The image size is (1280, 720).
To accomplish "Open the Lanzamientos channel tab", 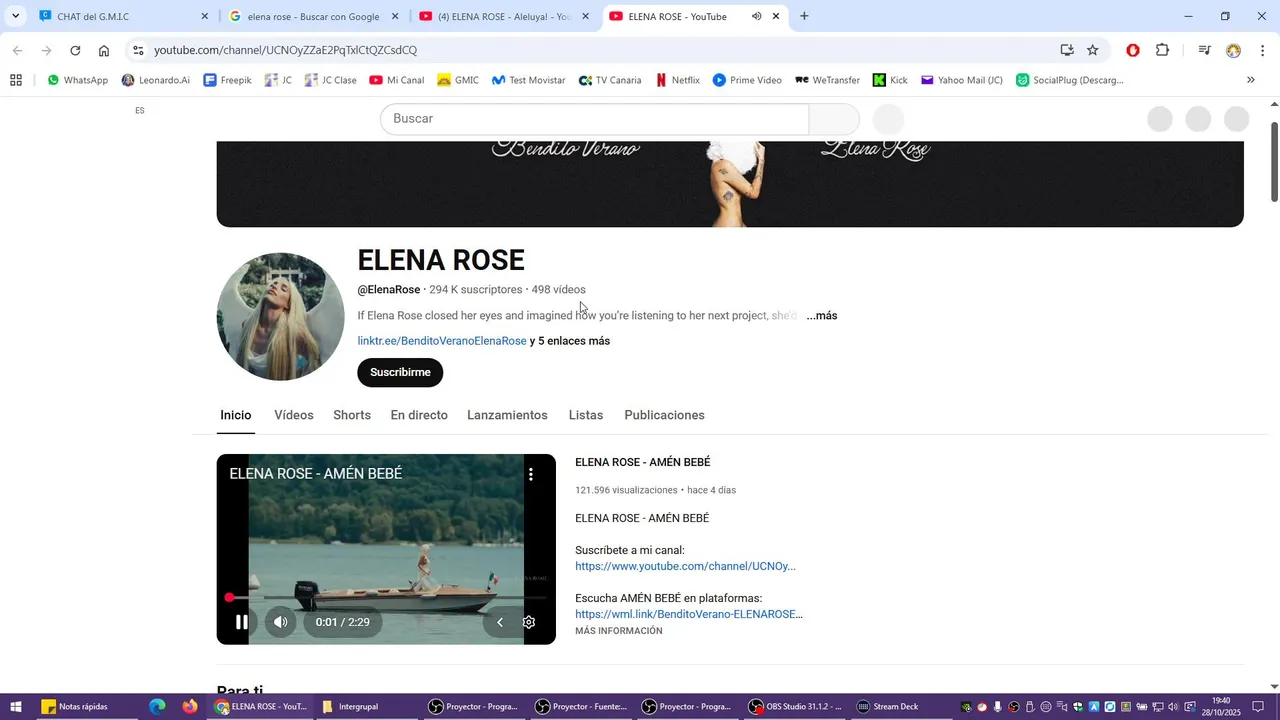I will click(507, 415).
